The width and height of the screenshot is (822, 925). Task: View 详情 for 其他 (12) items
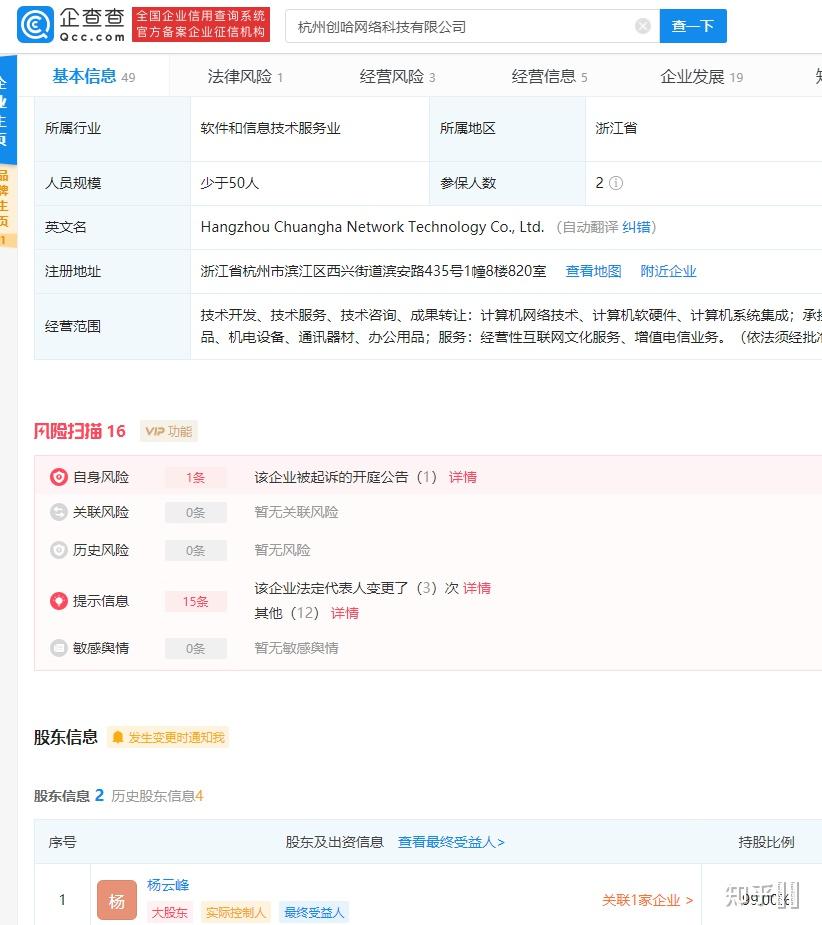pos(345,613)
